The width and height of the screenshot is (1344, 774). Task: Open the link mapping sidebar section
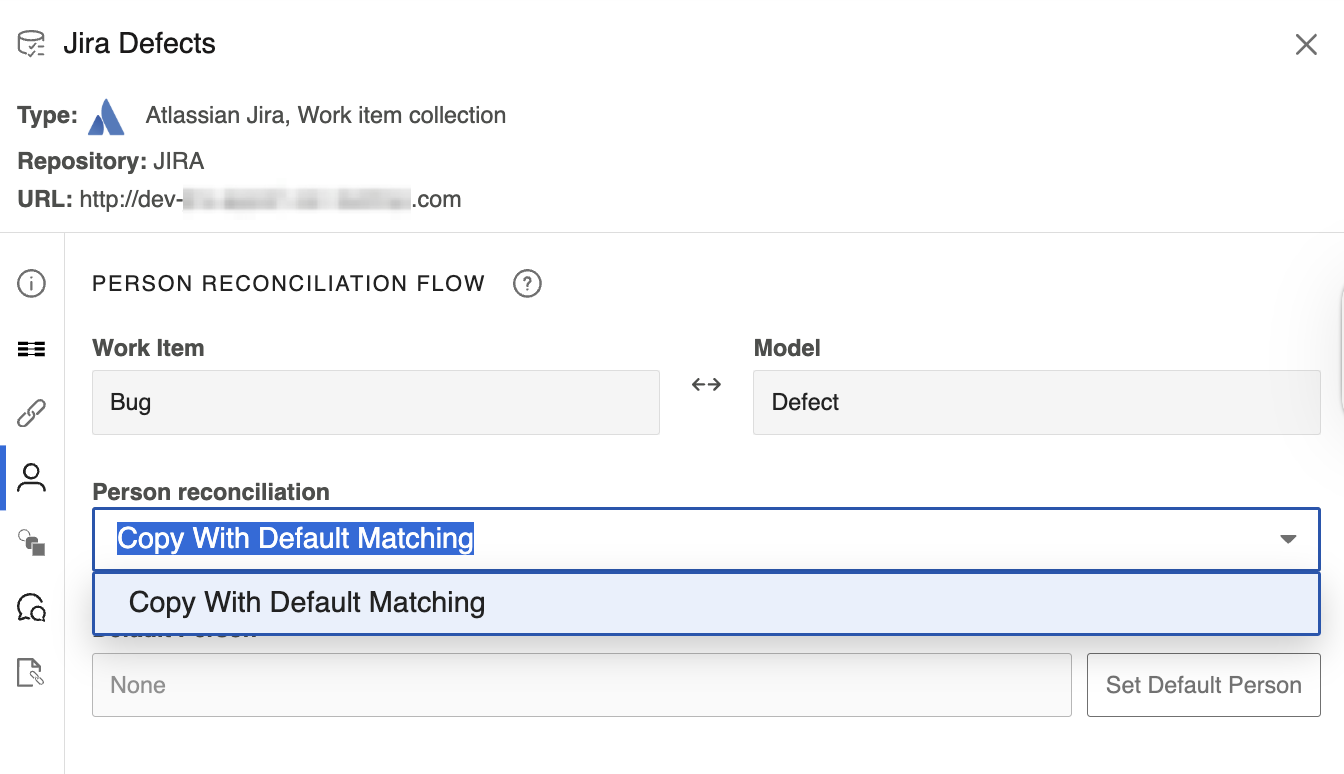31,413
